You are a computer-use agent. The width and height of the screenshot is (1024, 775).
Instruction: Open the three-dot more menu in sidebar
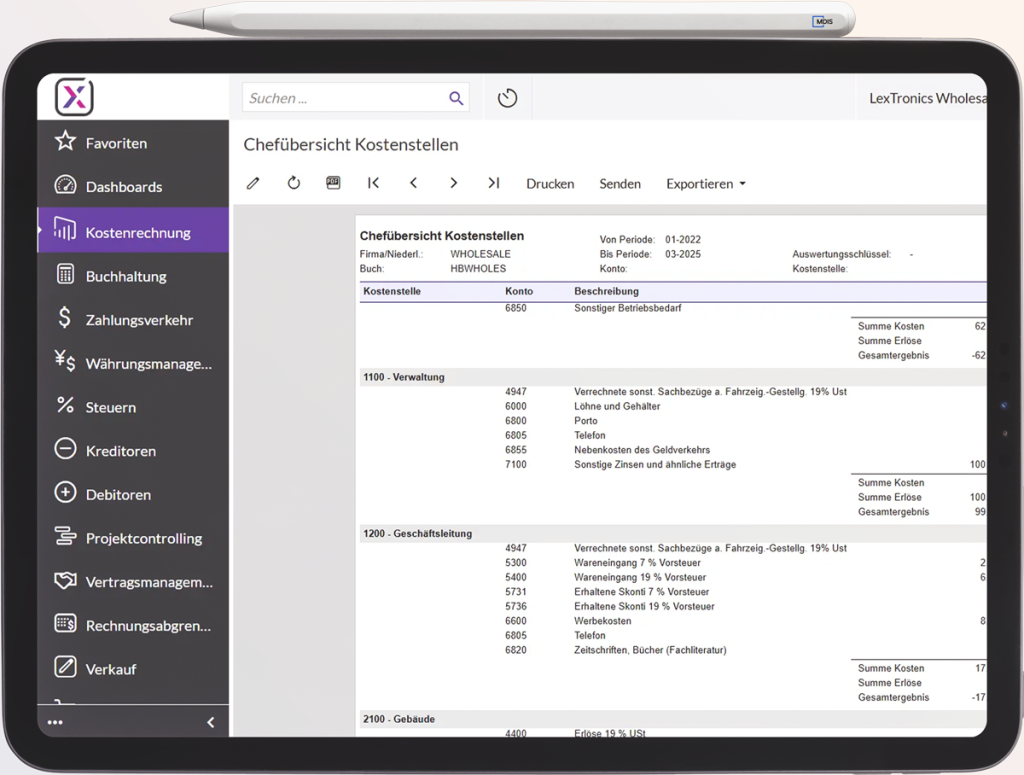click(x=55, y=722)
